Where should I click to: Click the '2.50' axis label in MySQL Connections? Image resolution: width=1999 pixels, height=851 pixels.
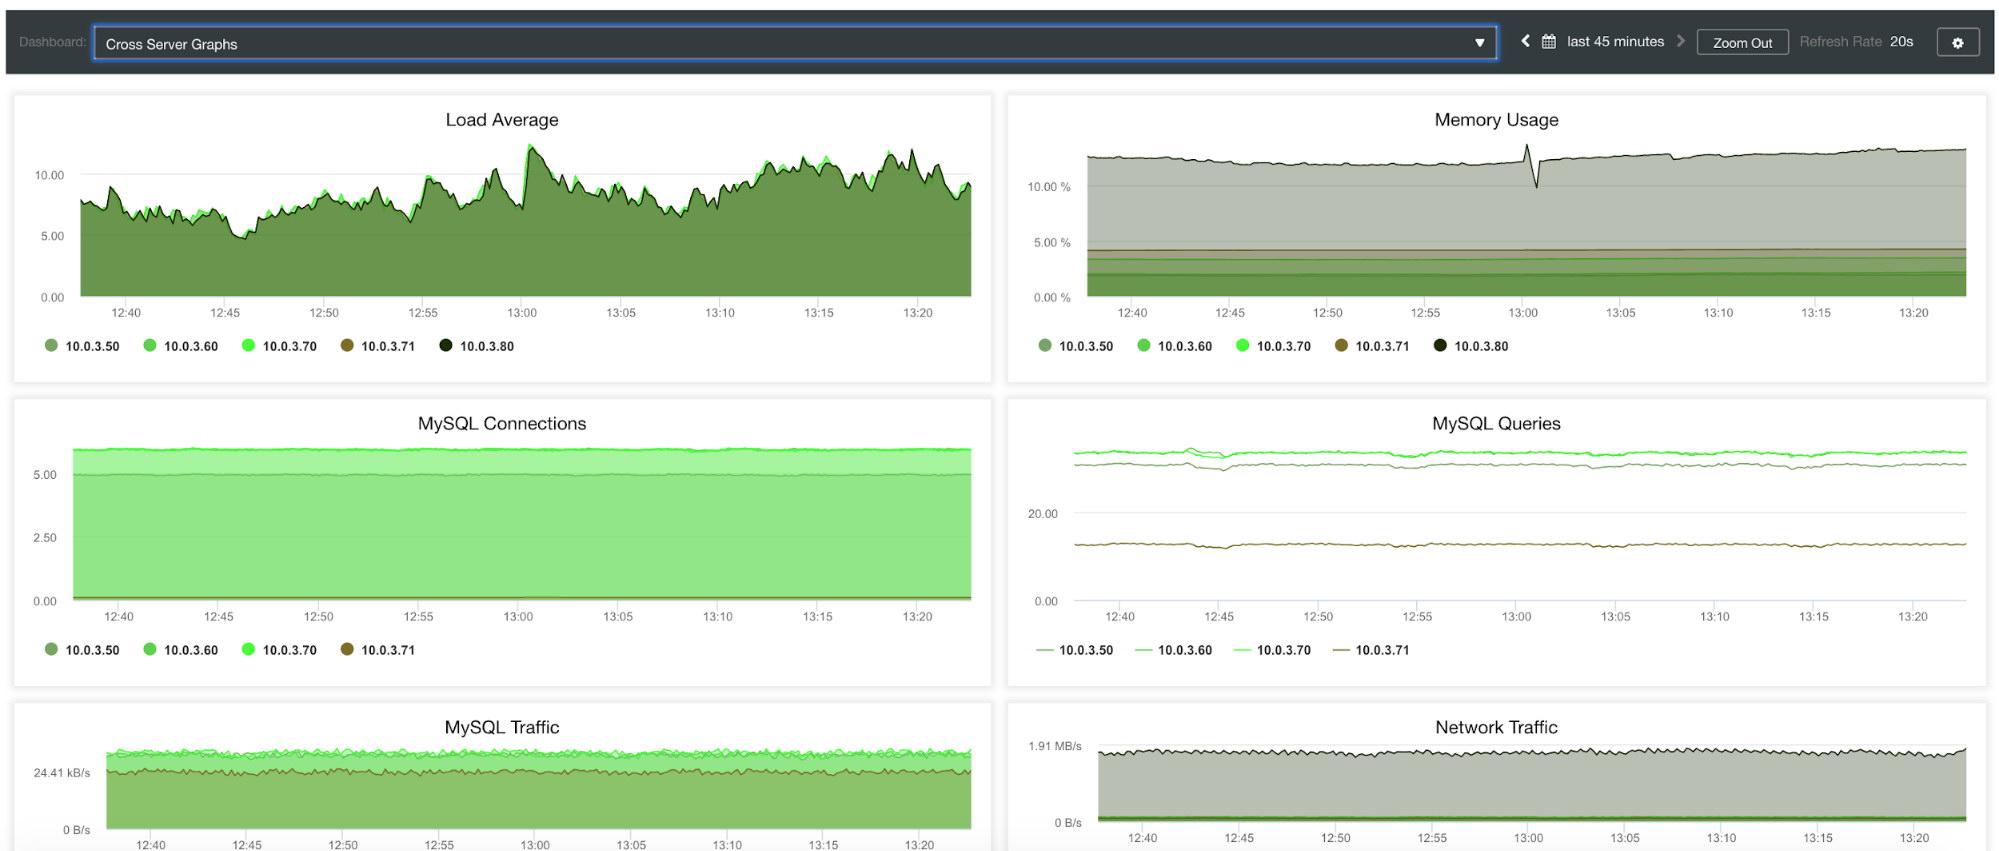click(45, 538)
